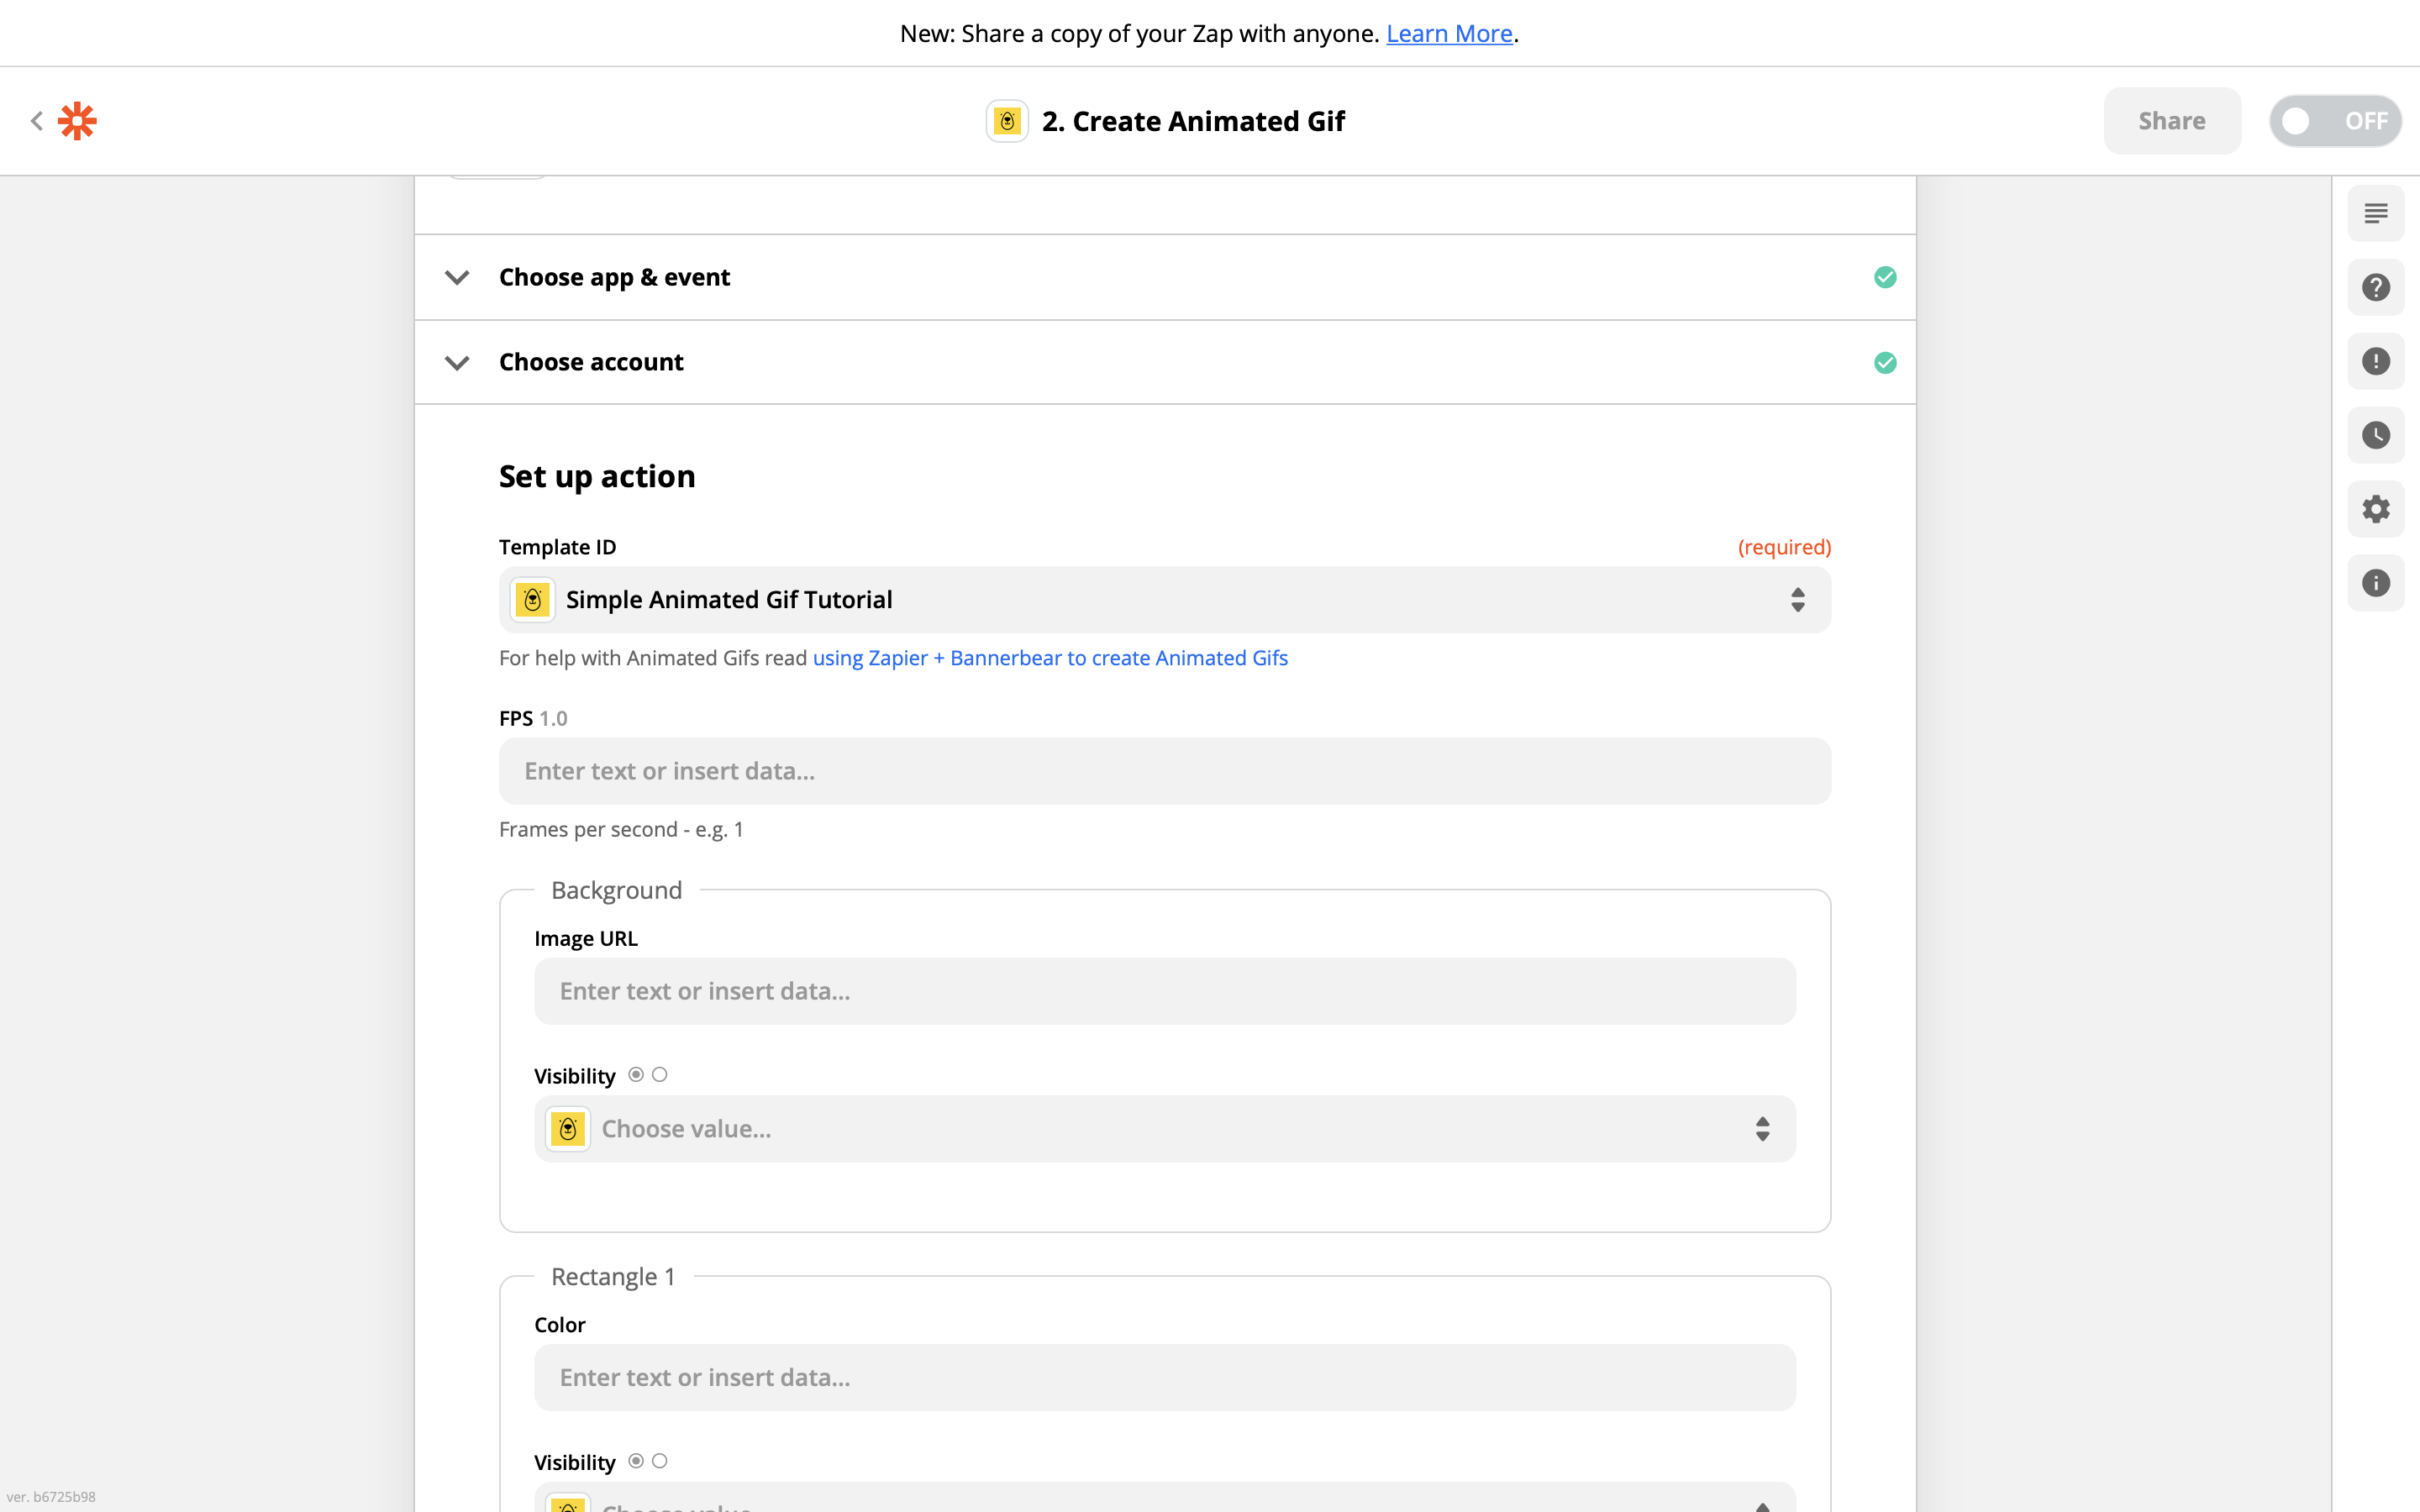Open the Learn More link in the banner
The height and width of the screenshot is (1512, 2420).
click(1448, 34)
